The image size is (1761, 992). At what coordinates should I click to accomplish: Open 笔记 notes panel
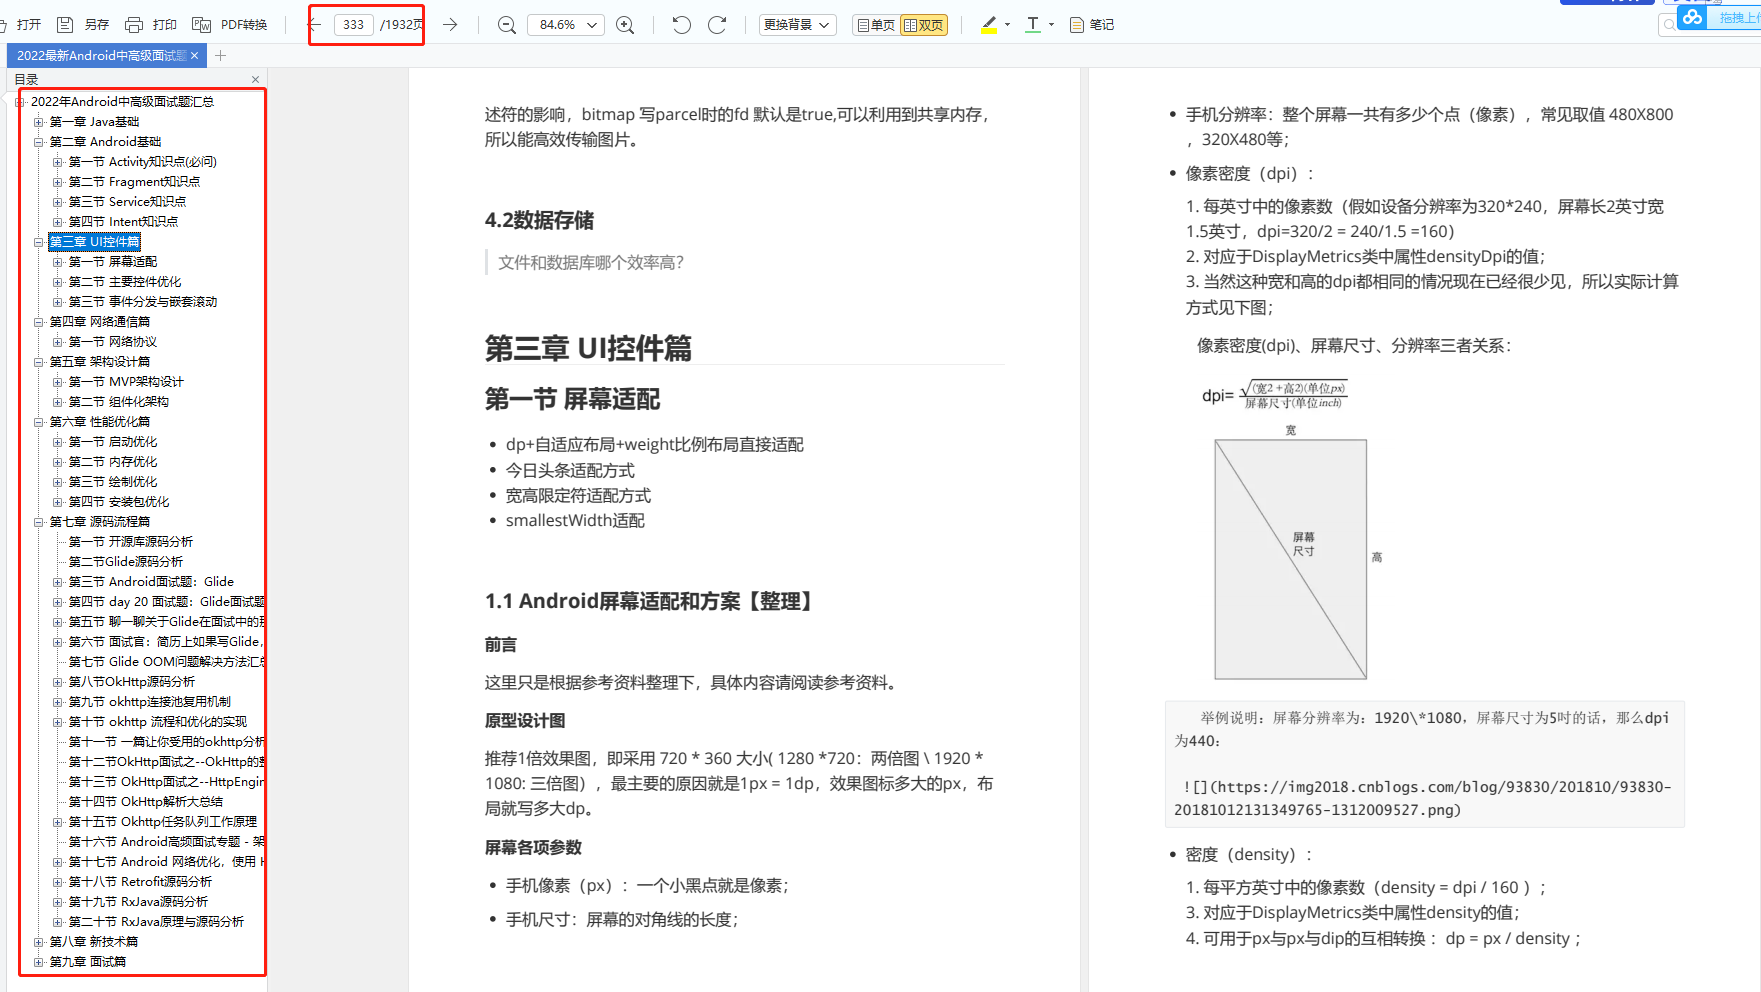tap(1091, 24)
